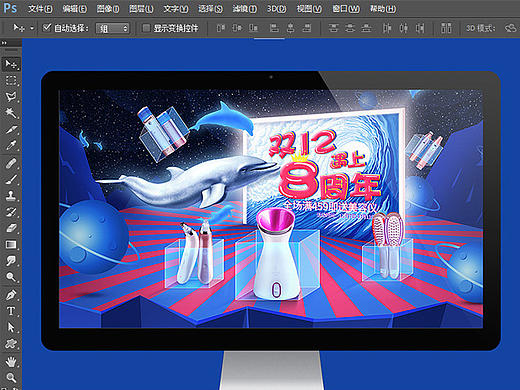520x390 pixels.
Task: Open the 编辑(E) menu
Action: tap(75, 9)
